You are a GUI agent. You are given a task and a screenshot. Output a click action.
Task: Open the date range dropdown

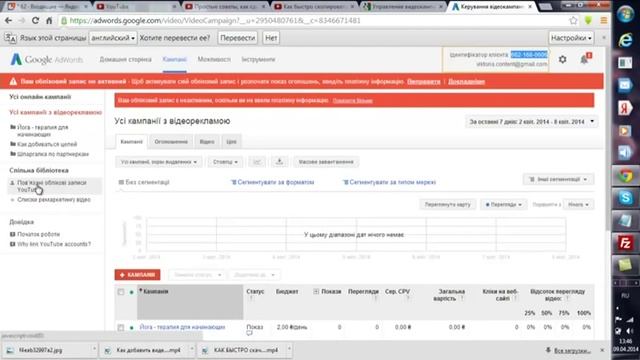(x=531, y=122)
